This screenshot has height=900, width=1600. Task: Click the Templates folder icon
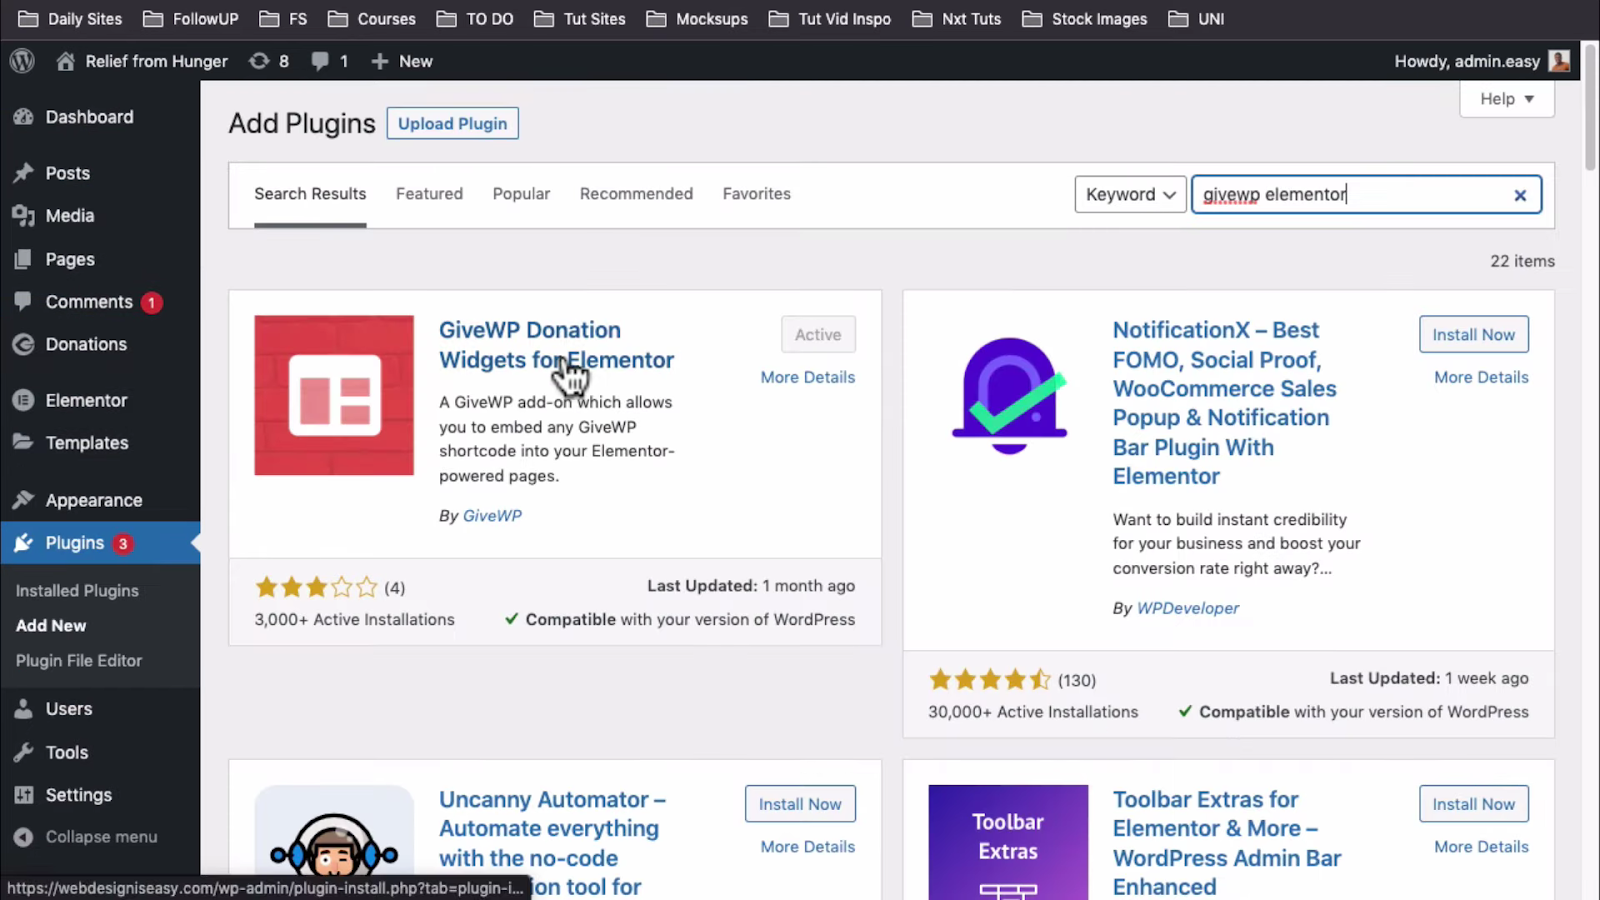click(24, 443)
